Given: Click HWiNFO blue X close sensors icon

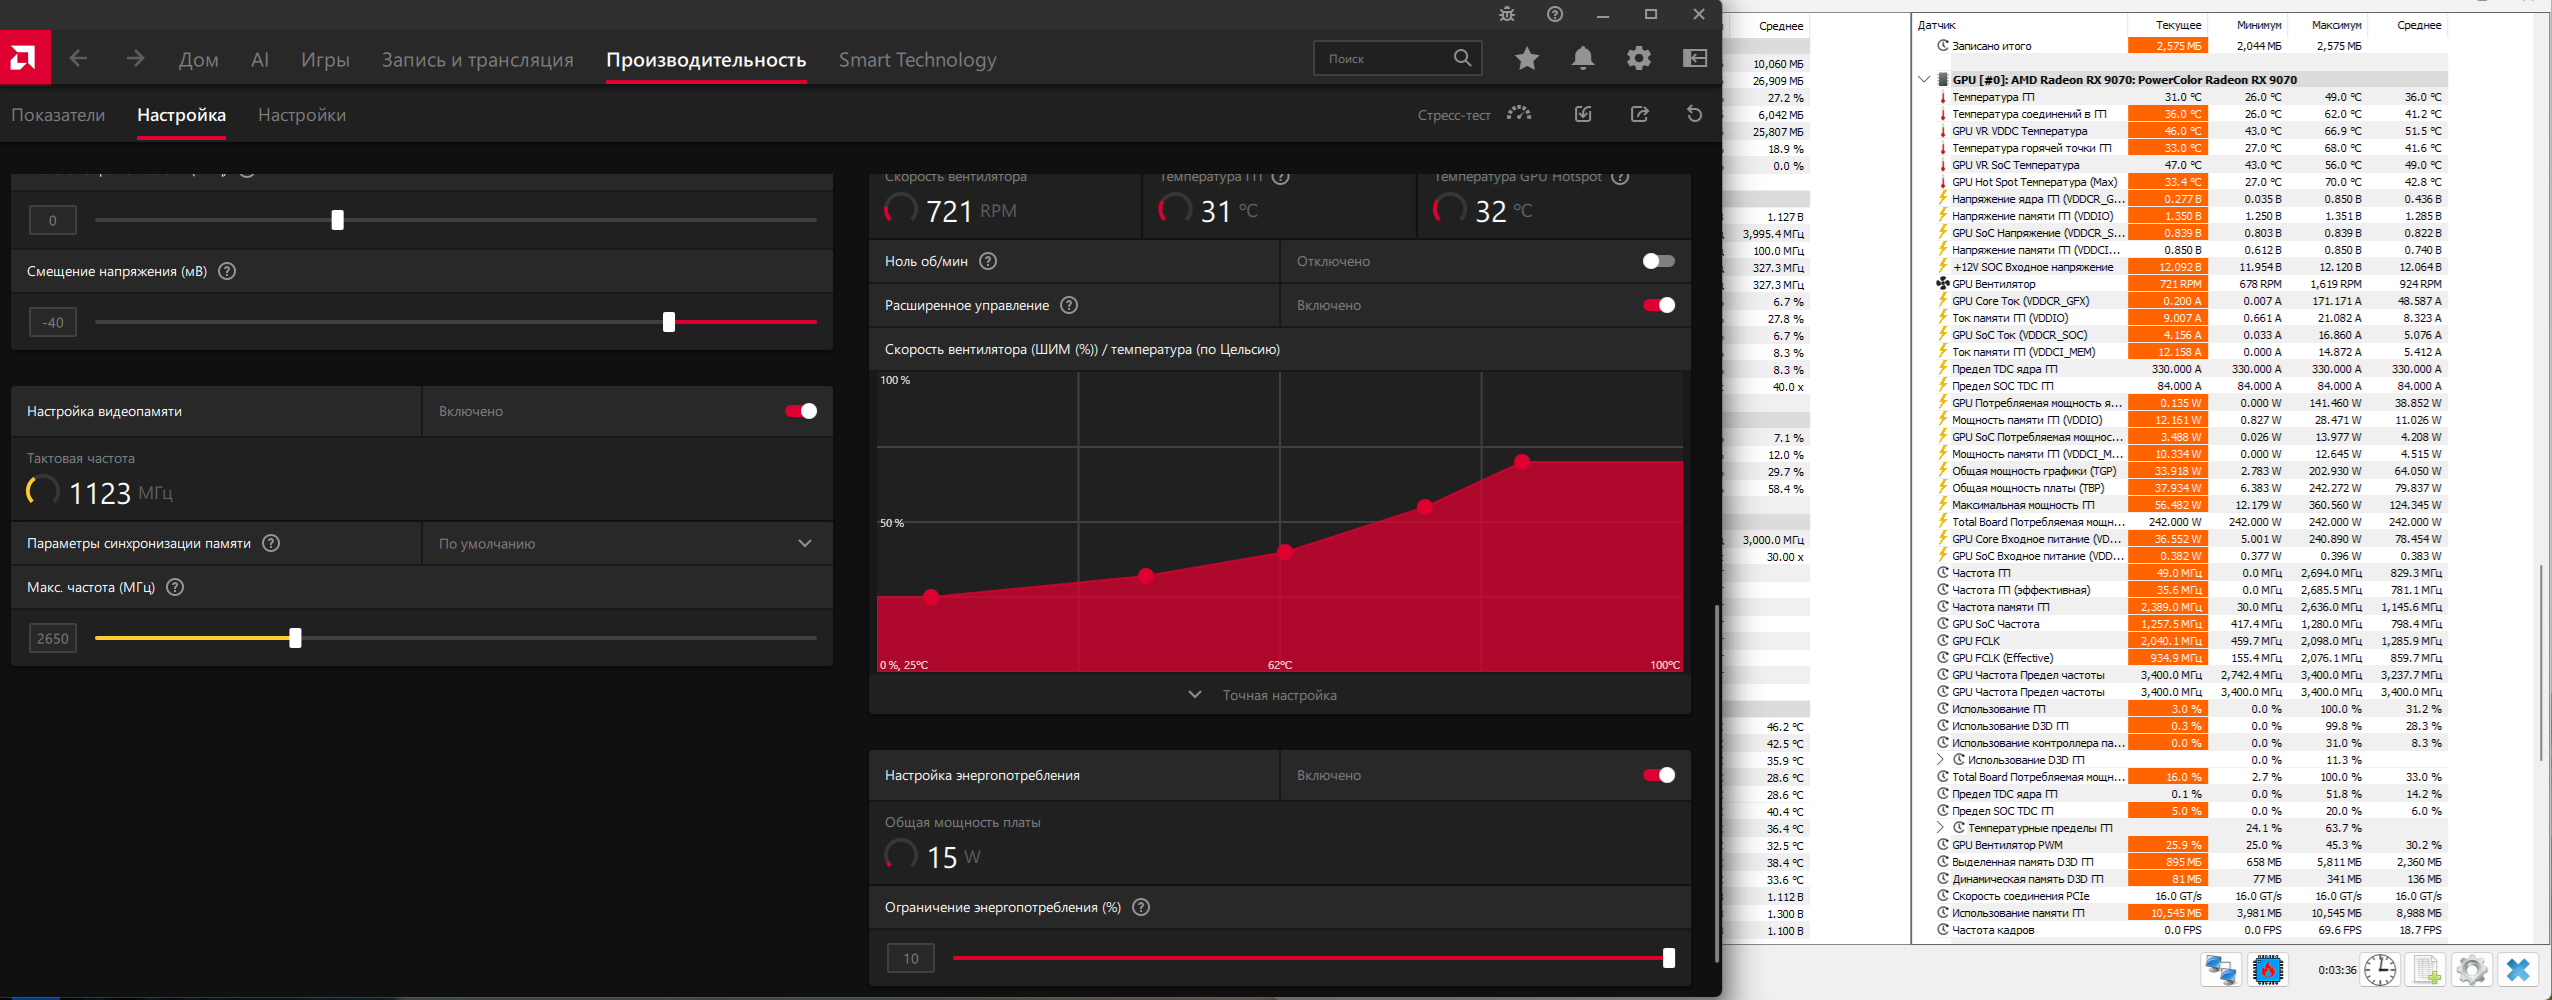Looking at the screenshot, I should (x=2518, y=969).
